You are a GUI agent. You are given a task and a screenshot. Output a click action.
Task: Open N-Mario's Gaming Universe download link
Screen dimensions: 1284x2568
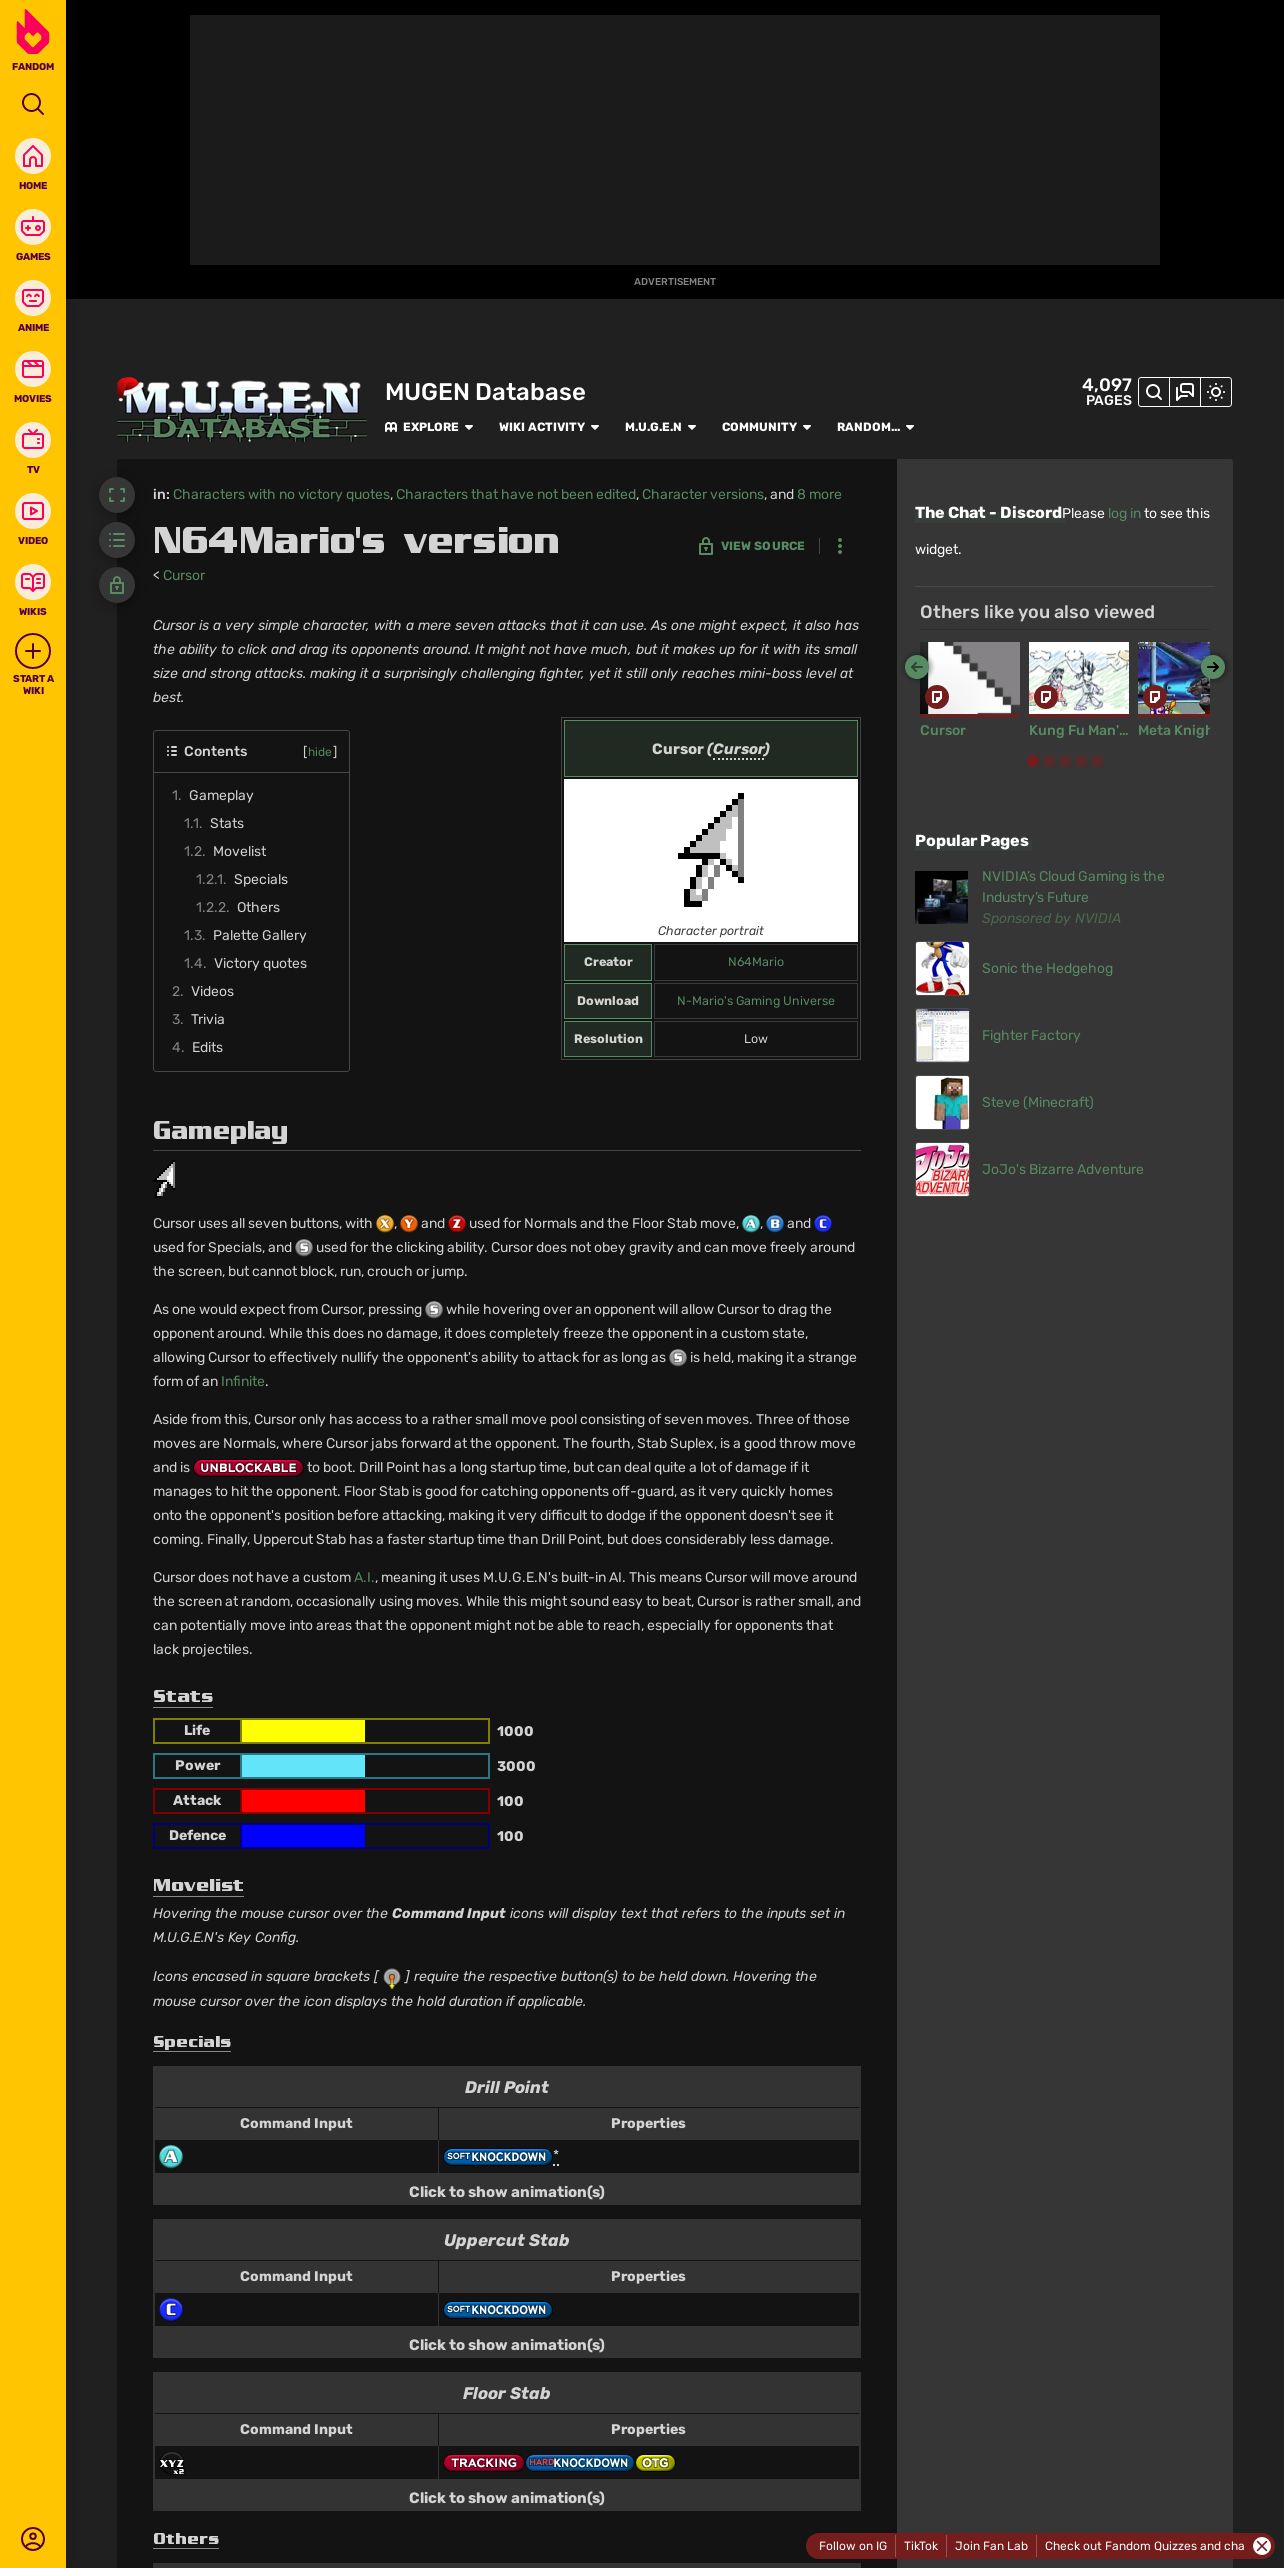coord(756,1001)
